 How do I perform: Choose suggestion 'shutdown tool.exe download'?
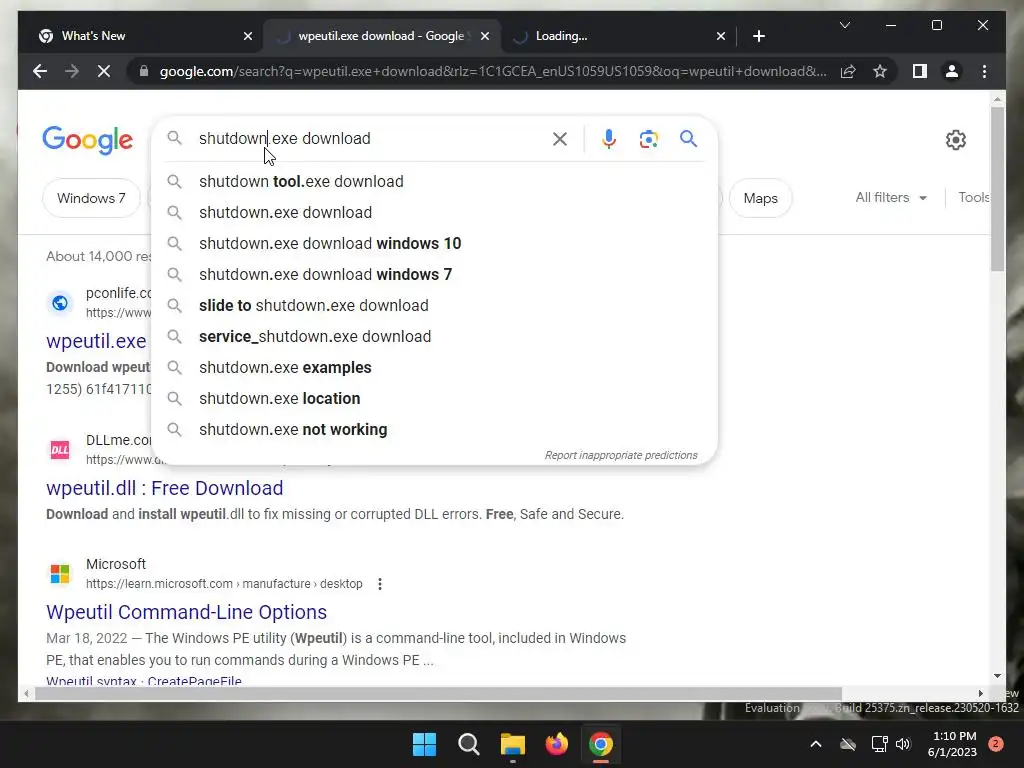pyautogui.click(x=434, y=182)
